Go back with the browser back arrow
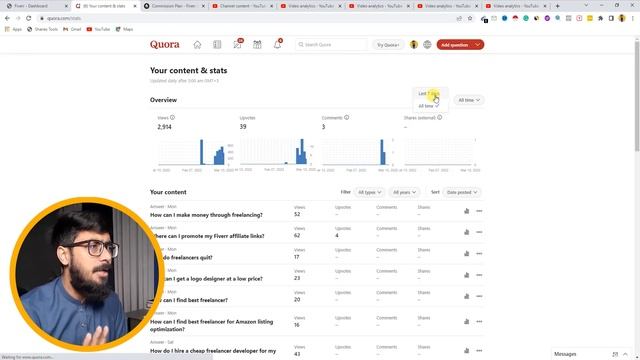 click(x=7, y=18)
